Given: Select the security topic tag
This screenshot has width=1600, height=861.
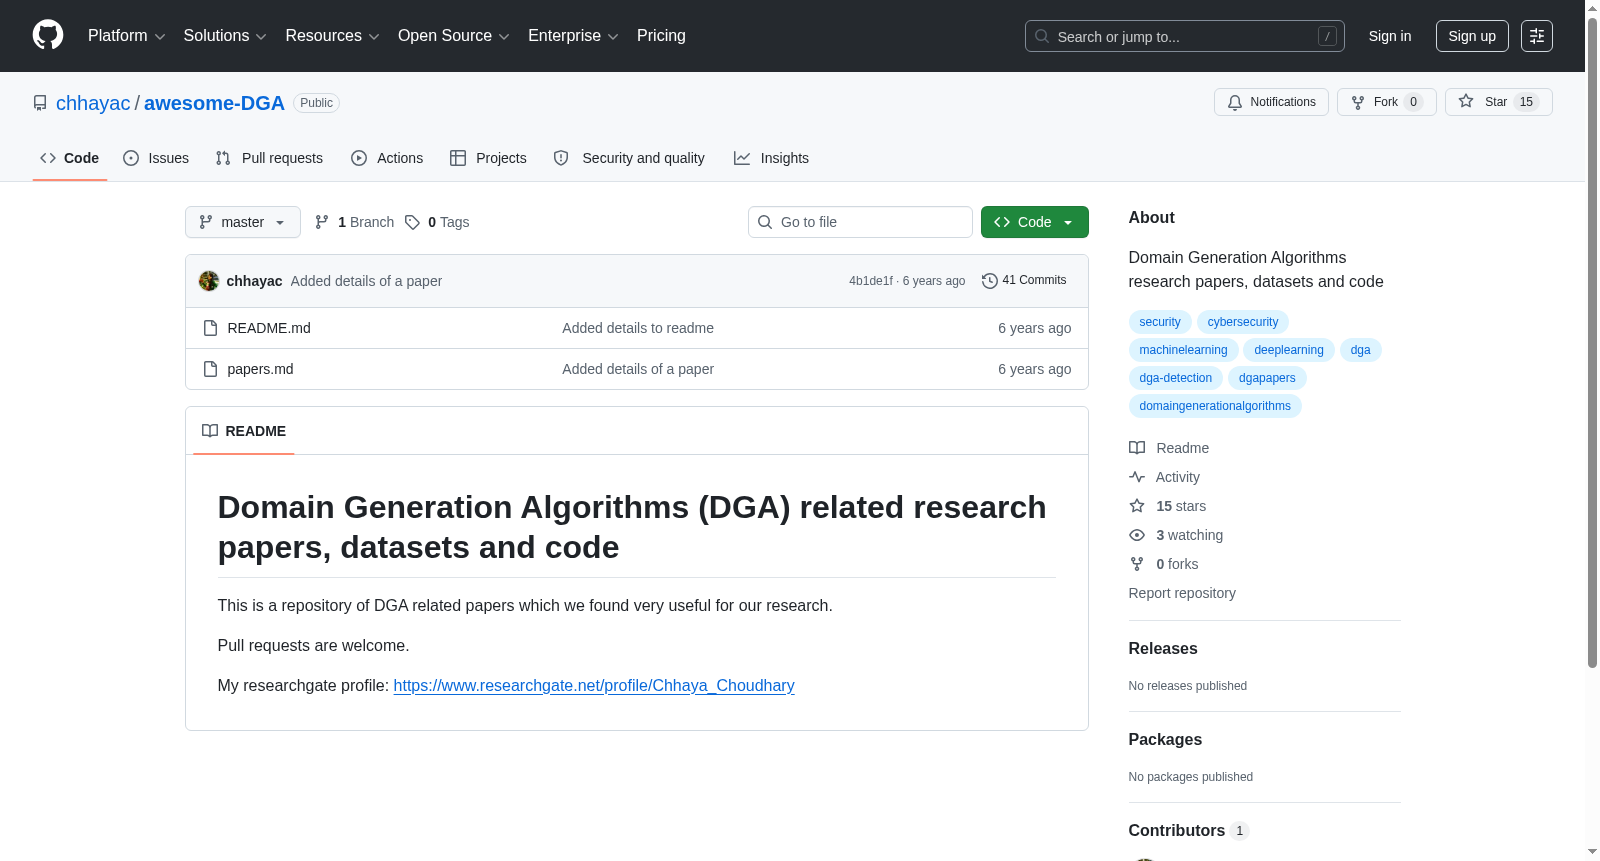Looking at the screenshot, I should (x=1160, y=322).
